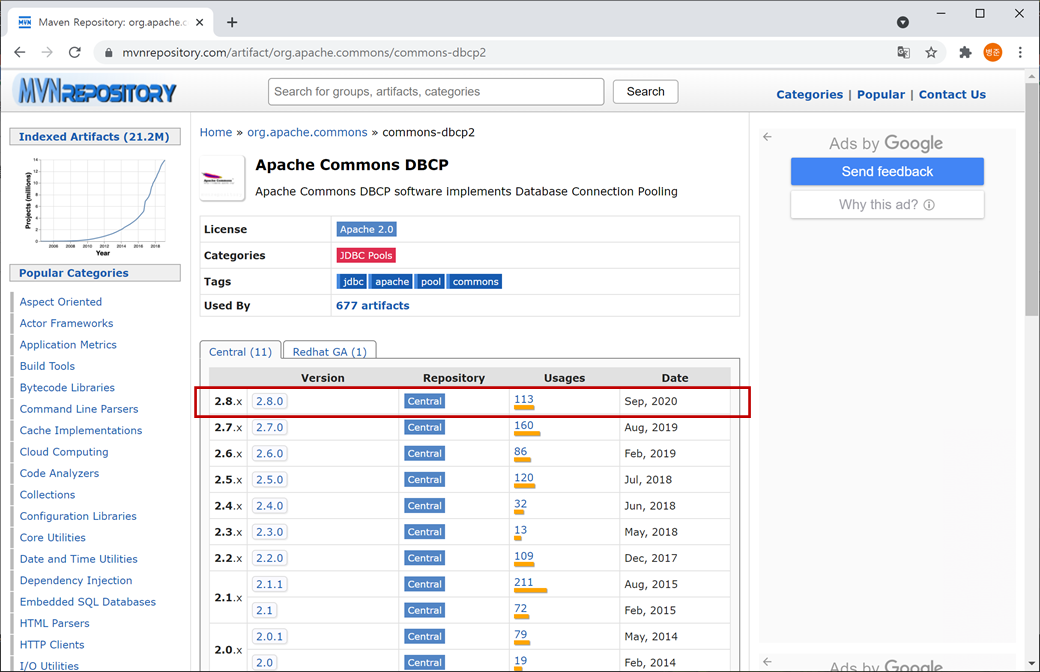Image resolution: width=1040 pixels, height=672 pixels.
Task: Open version 2.0.1
Action: (x=270, y=636)
